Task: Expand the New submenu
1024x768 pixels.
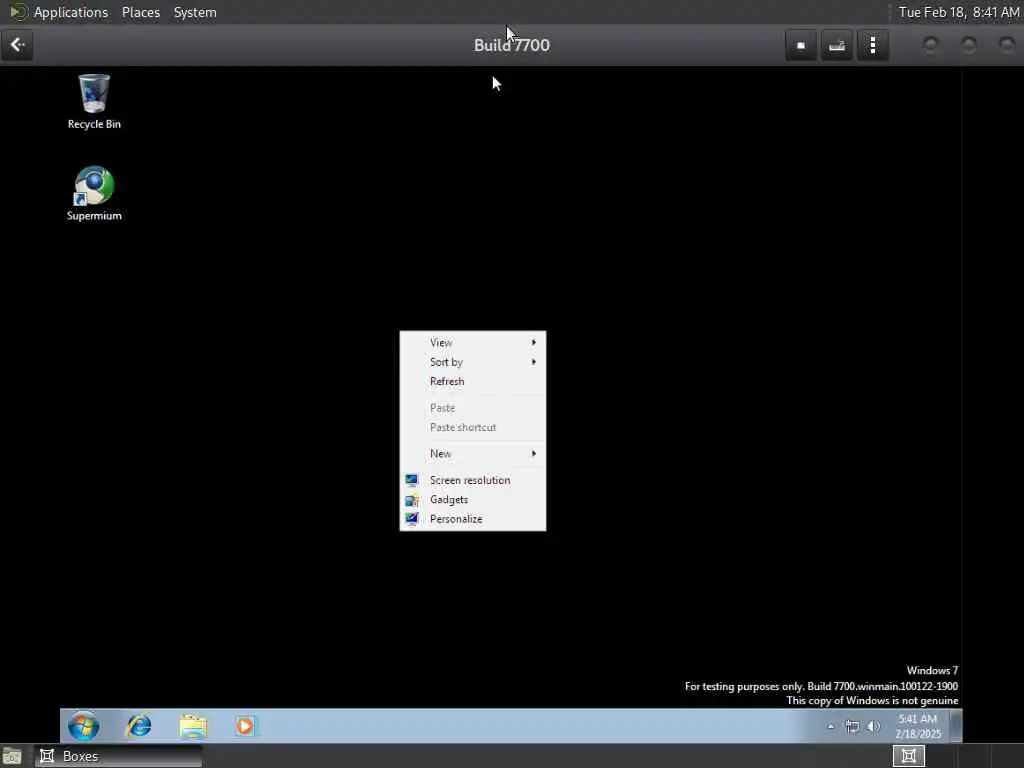Action: pos(473,453)
